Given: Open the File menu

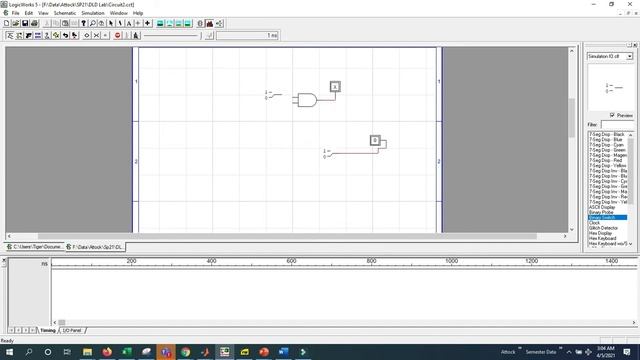Looking at the screenshot, I should (16, 13).
